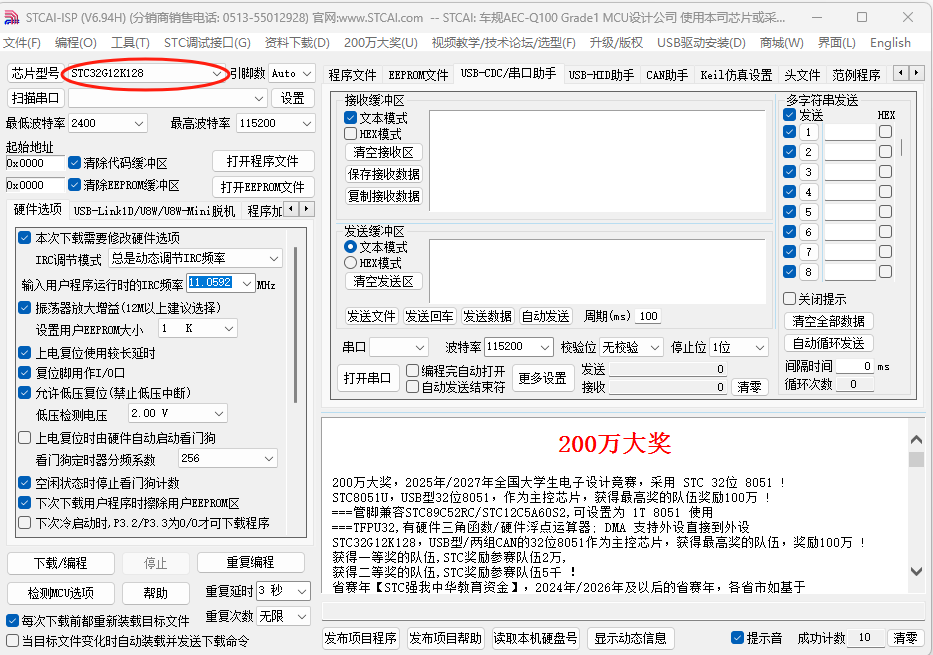Open 重复延时 3秒 dropdown
Screen dimensions: 933x655
click(302, 591)
